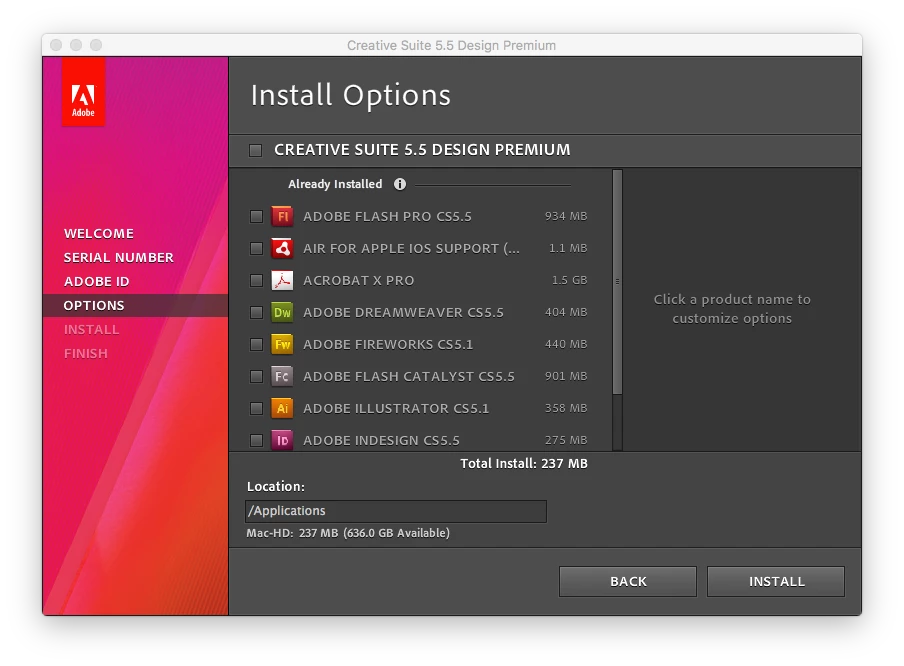Screen dimensions: 904x666
Task: Check the Adobe Flash Pro CS5.5 checkbox
Action: click(x=256, y=216)
